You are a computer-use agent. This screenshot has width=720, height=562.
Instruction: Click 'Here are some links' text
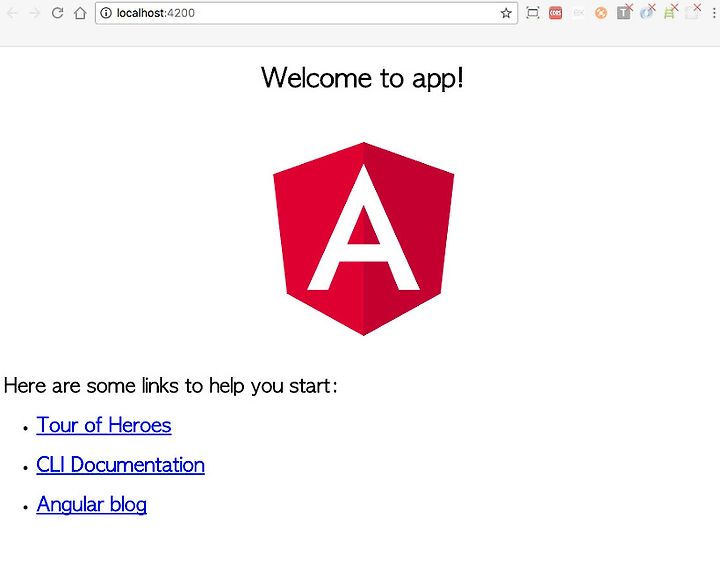[x=171, y=386]
